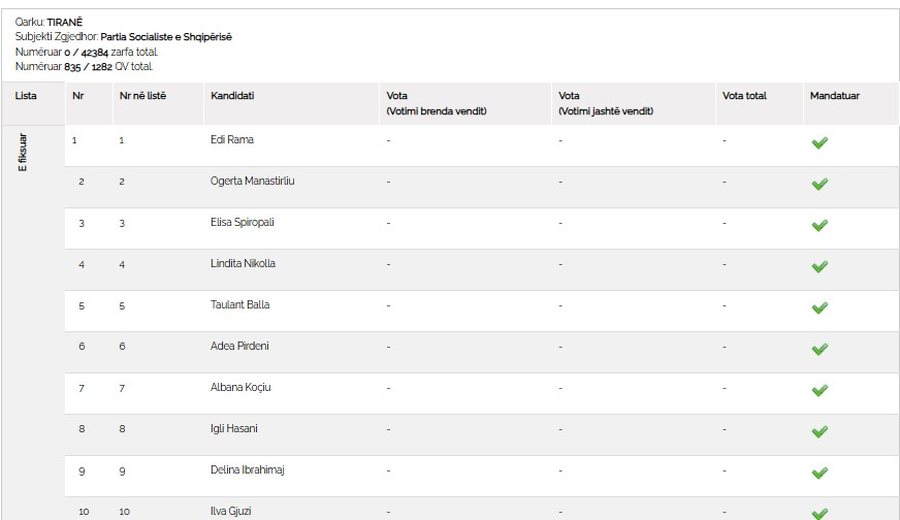The image size is (900, 520).
Task: Click Elisa Spiropali's mandate checkmark
Action: coord(820,225)
